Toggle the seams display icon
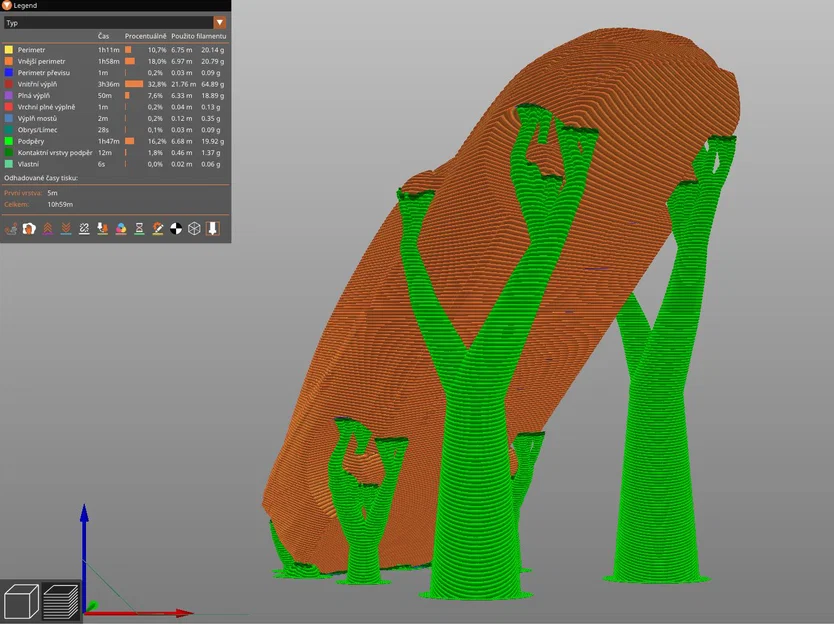The width and height of the screenshot is (834, 625). click(x=85, y=229)
